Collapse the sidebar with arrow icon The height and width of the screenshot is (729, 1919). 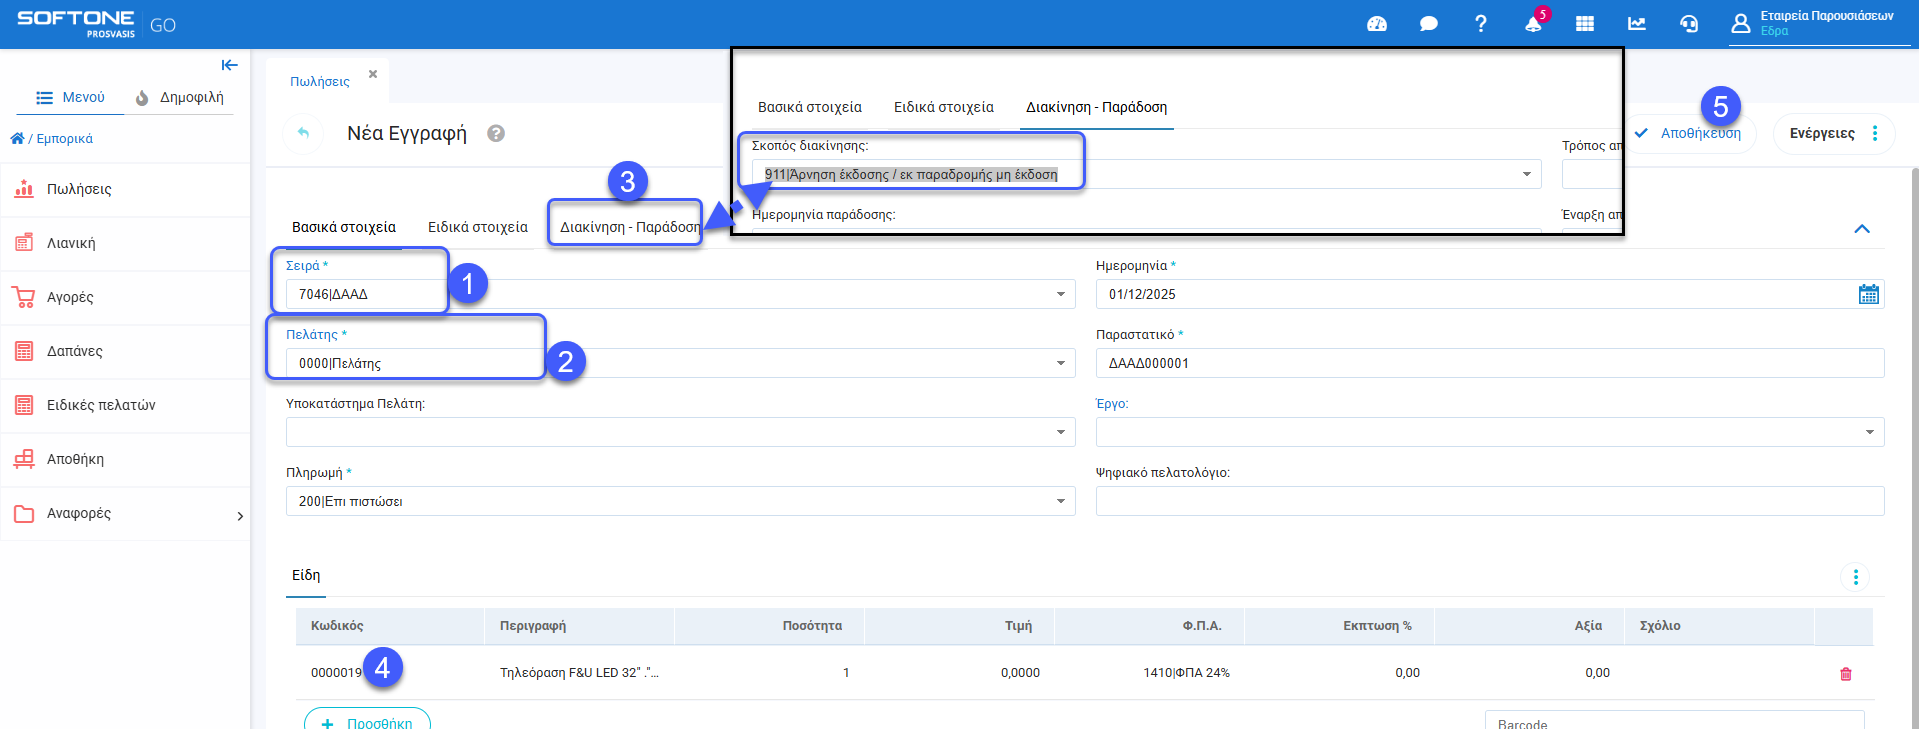pyautogui.click(x=229, y=65)
